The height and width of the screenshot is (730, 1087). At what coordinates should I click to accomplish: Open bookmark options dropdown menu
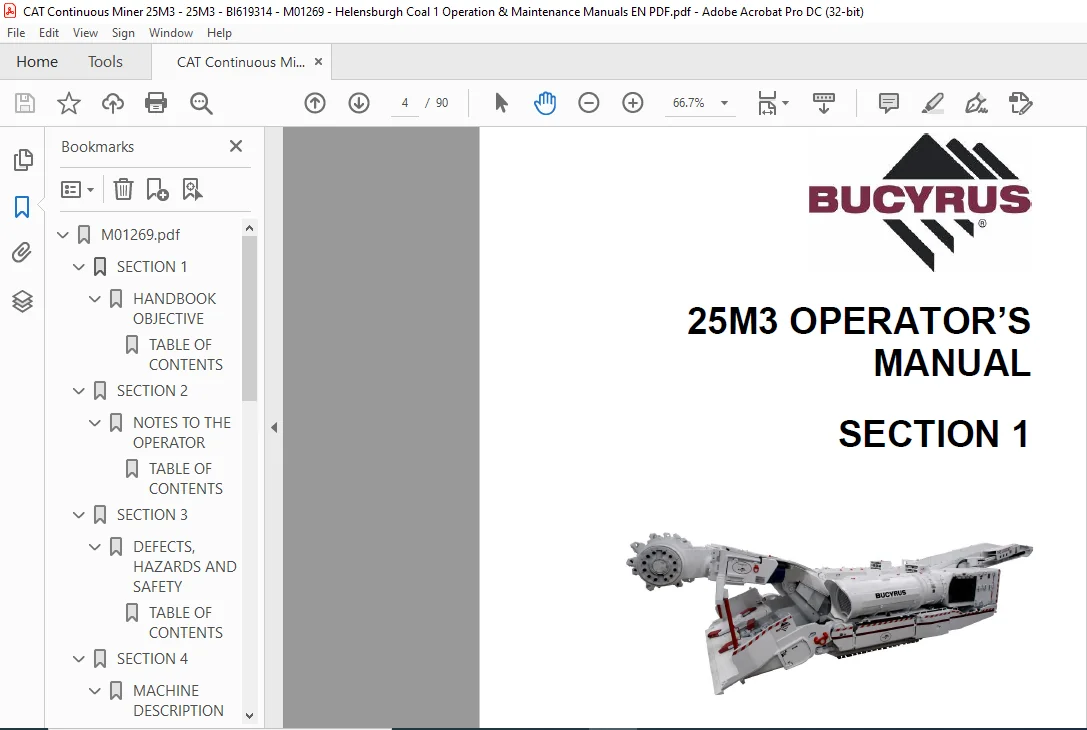78,189
